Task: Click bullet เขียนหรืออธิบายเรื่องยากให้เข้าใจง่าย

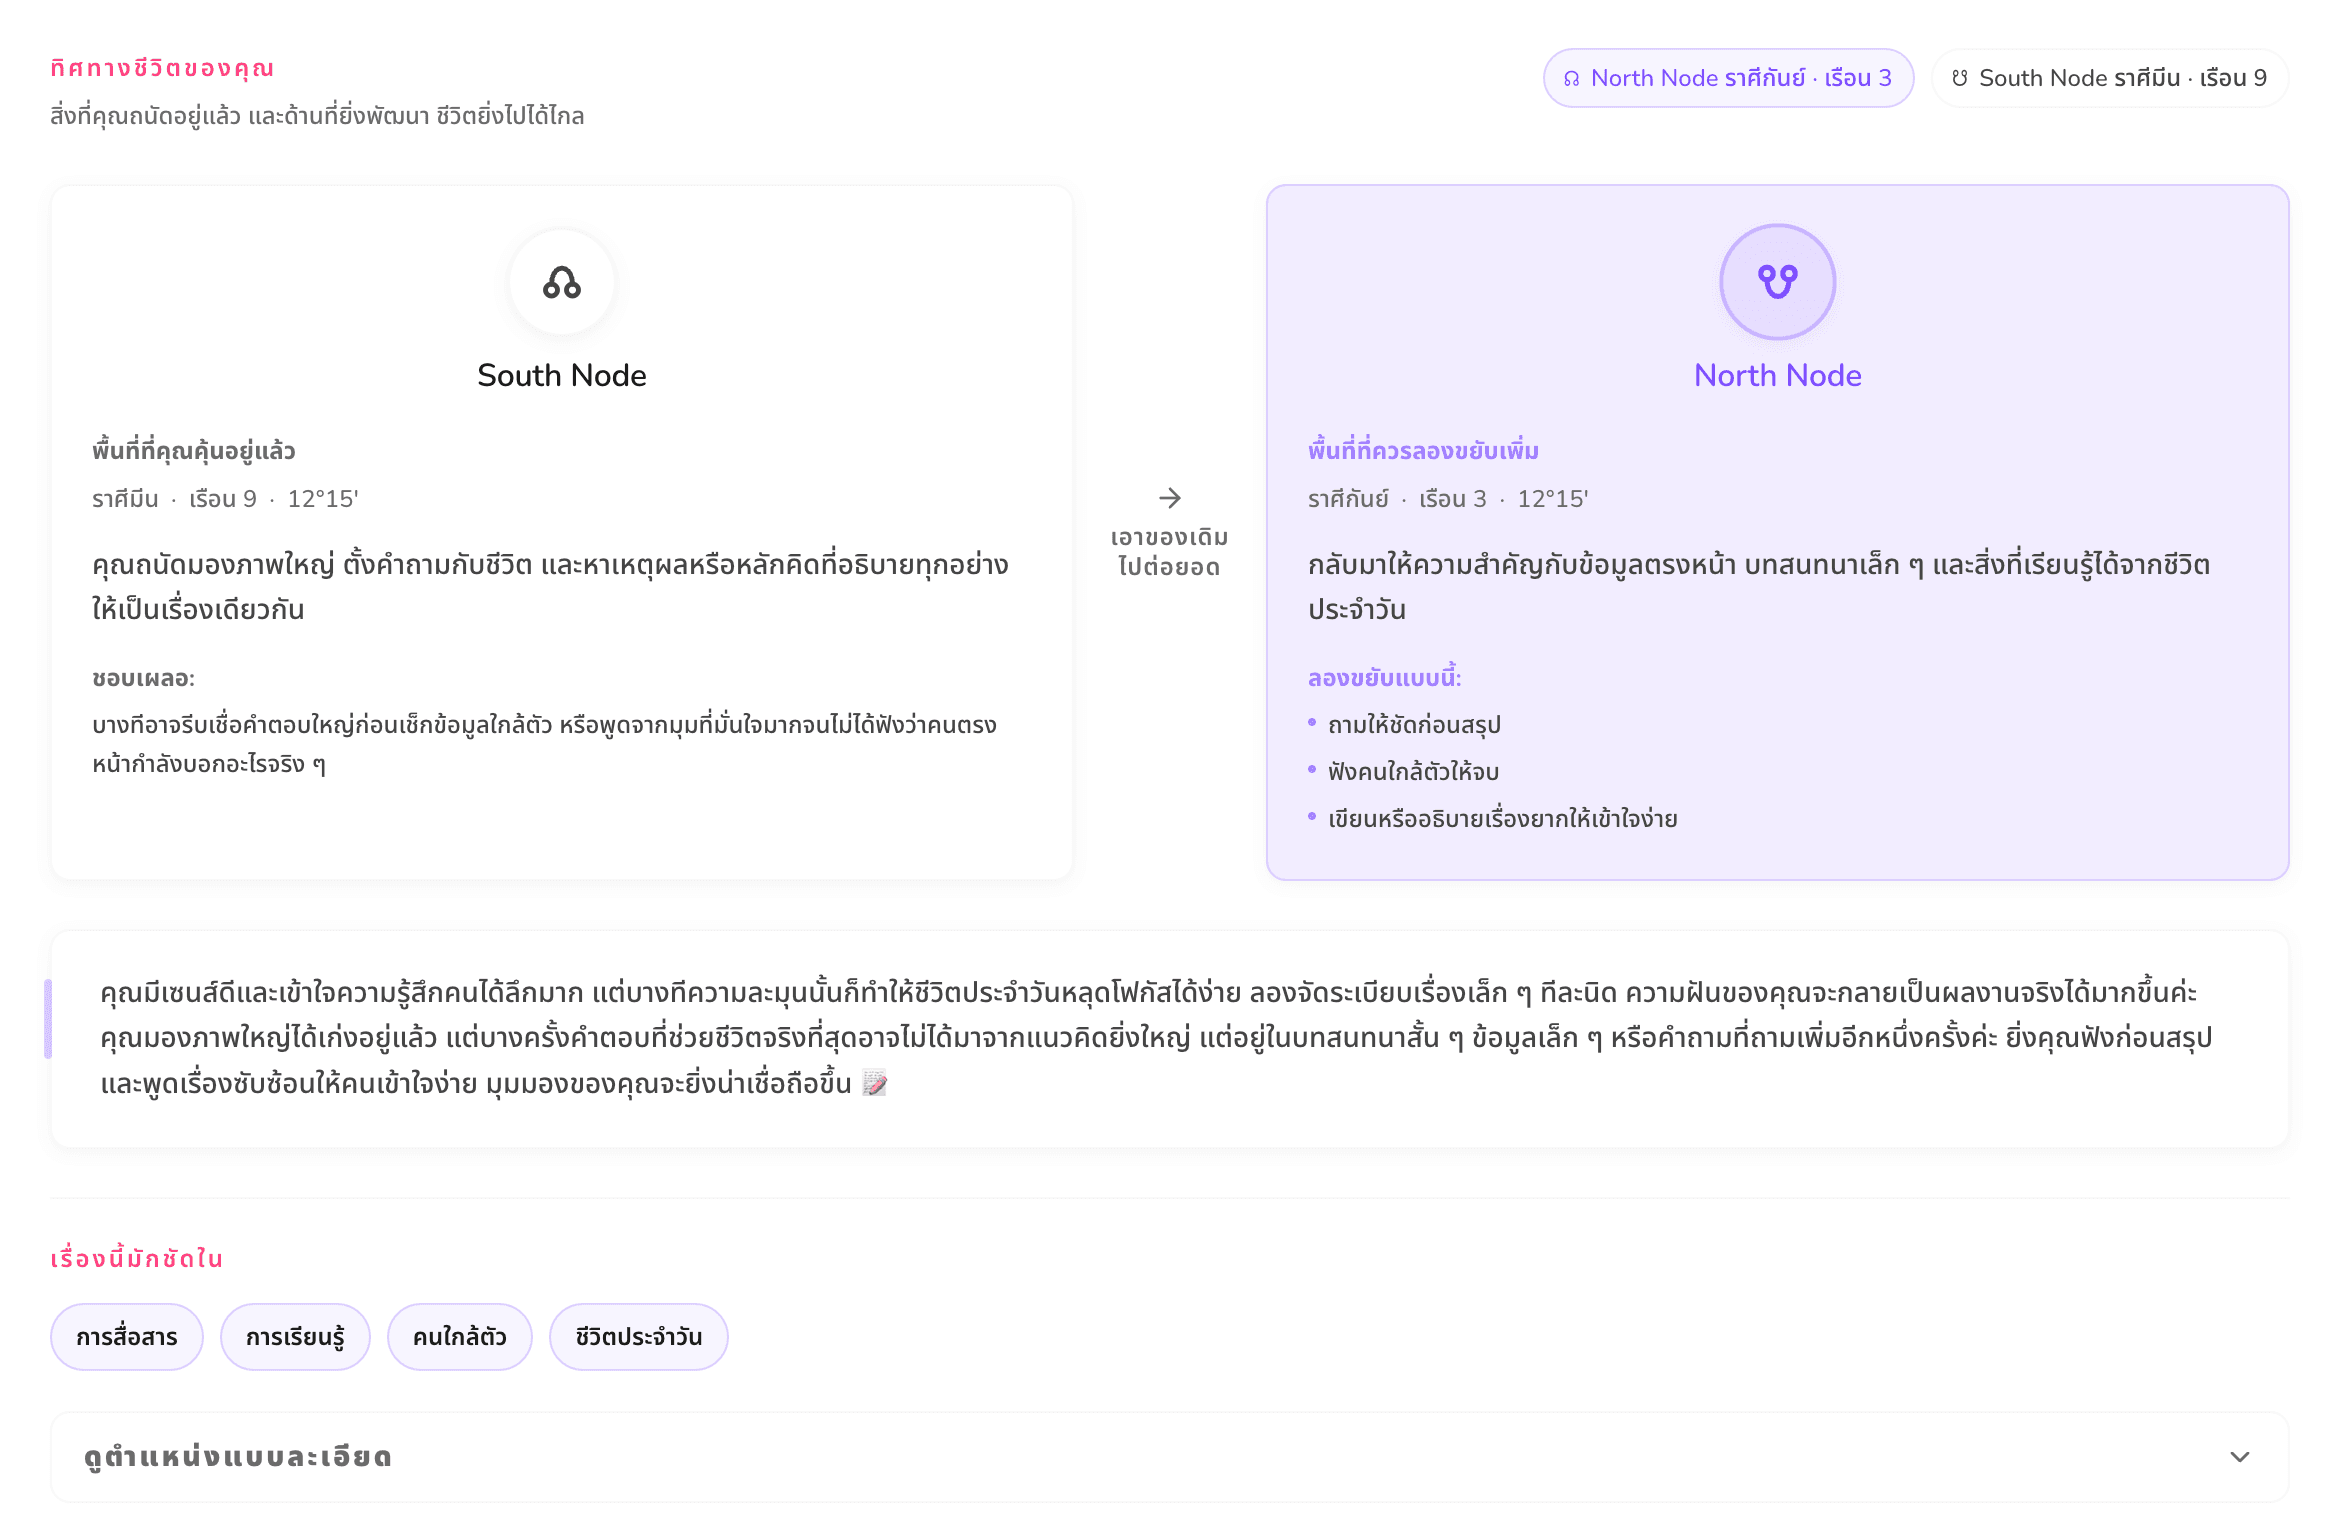Action: [1502, 819]
